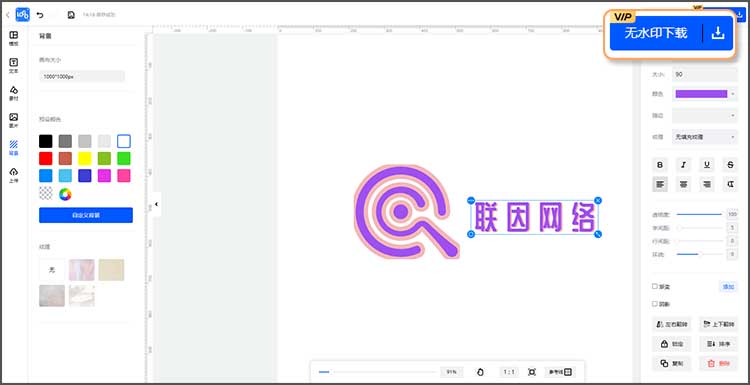Pick the white background swatch
Image resolution: width=750 pixels, height=385 pixels.
(124, 141)
